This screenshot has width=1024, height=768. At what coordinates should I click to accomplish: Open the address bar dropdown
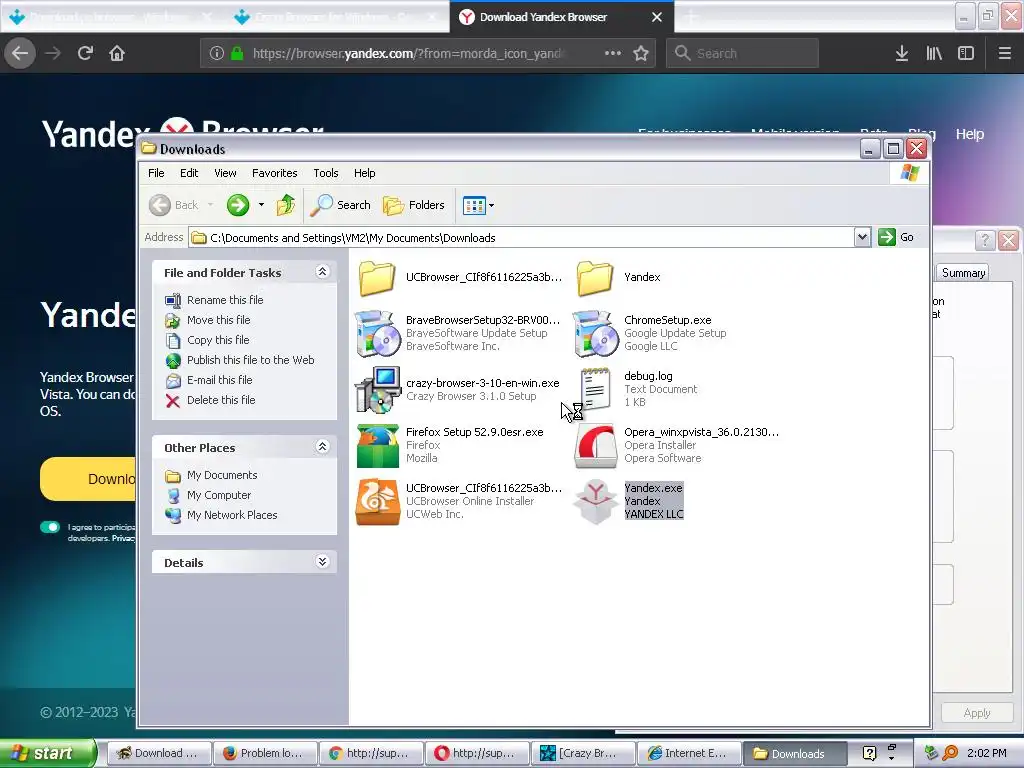point(862,237)
